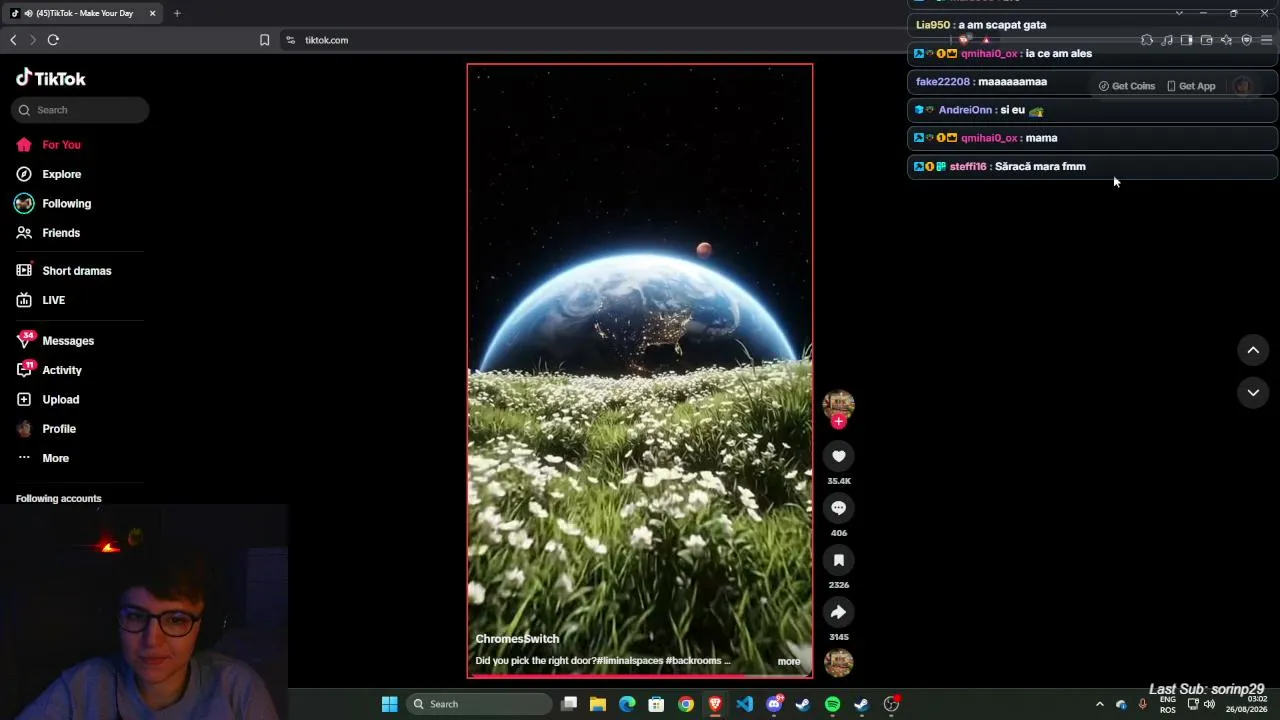Open the Friends page
The image size is (1280, 720).
(48, 233)
